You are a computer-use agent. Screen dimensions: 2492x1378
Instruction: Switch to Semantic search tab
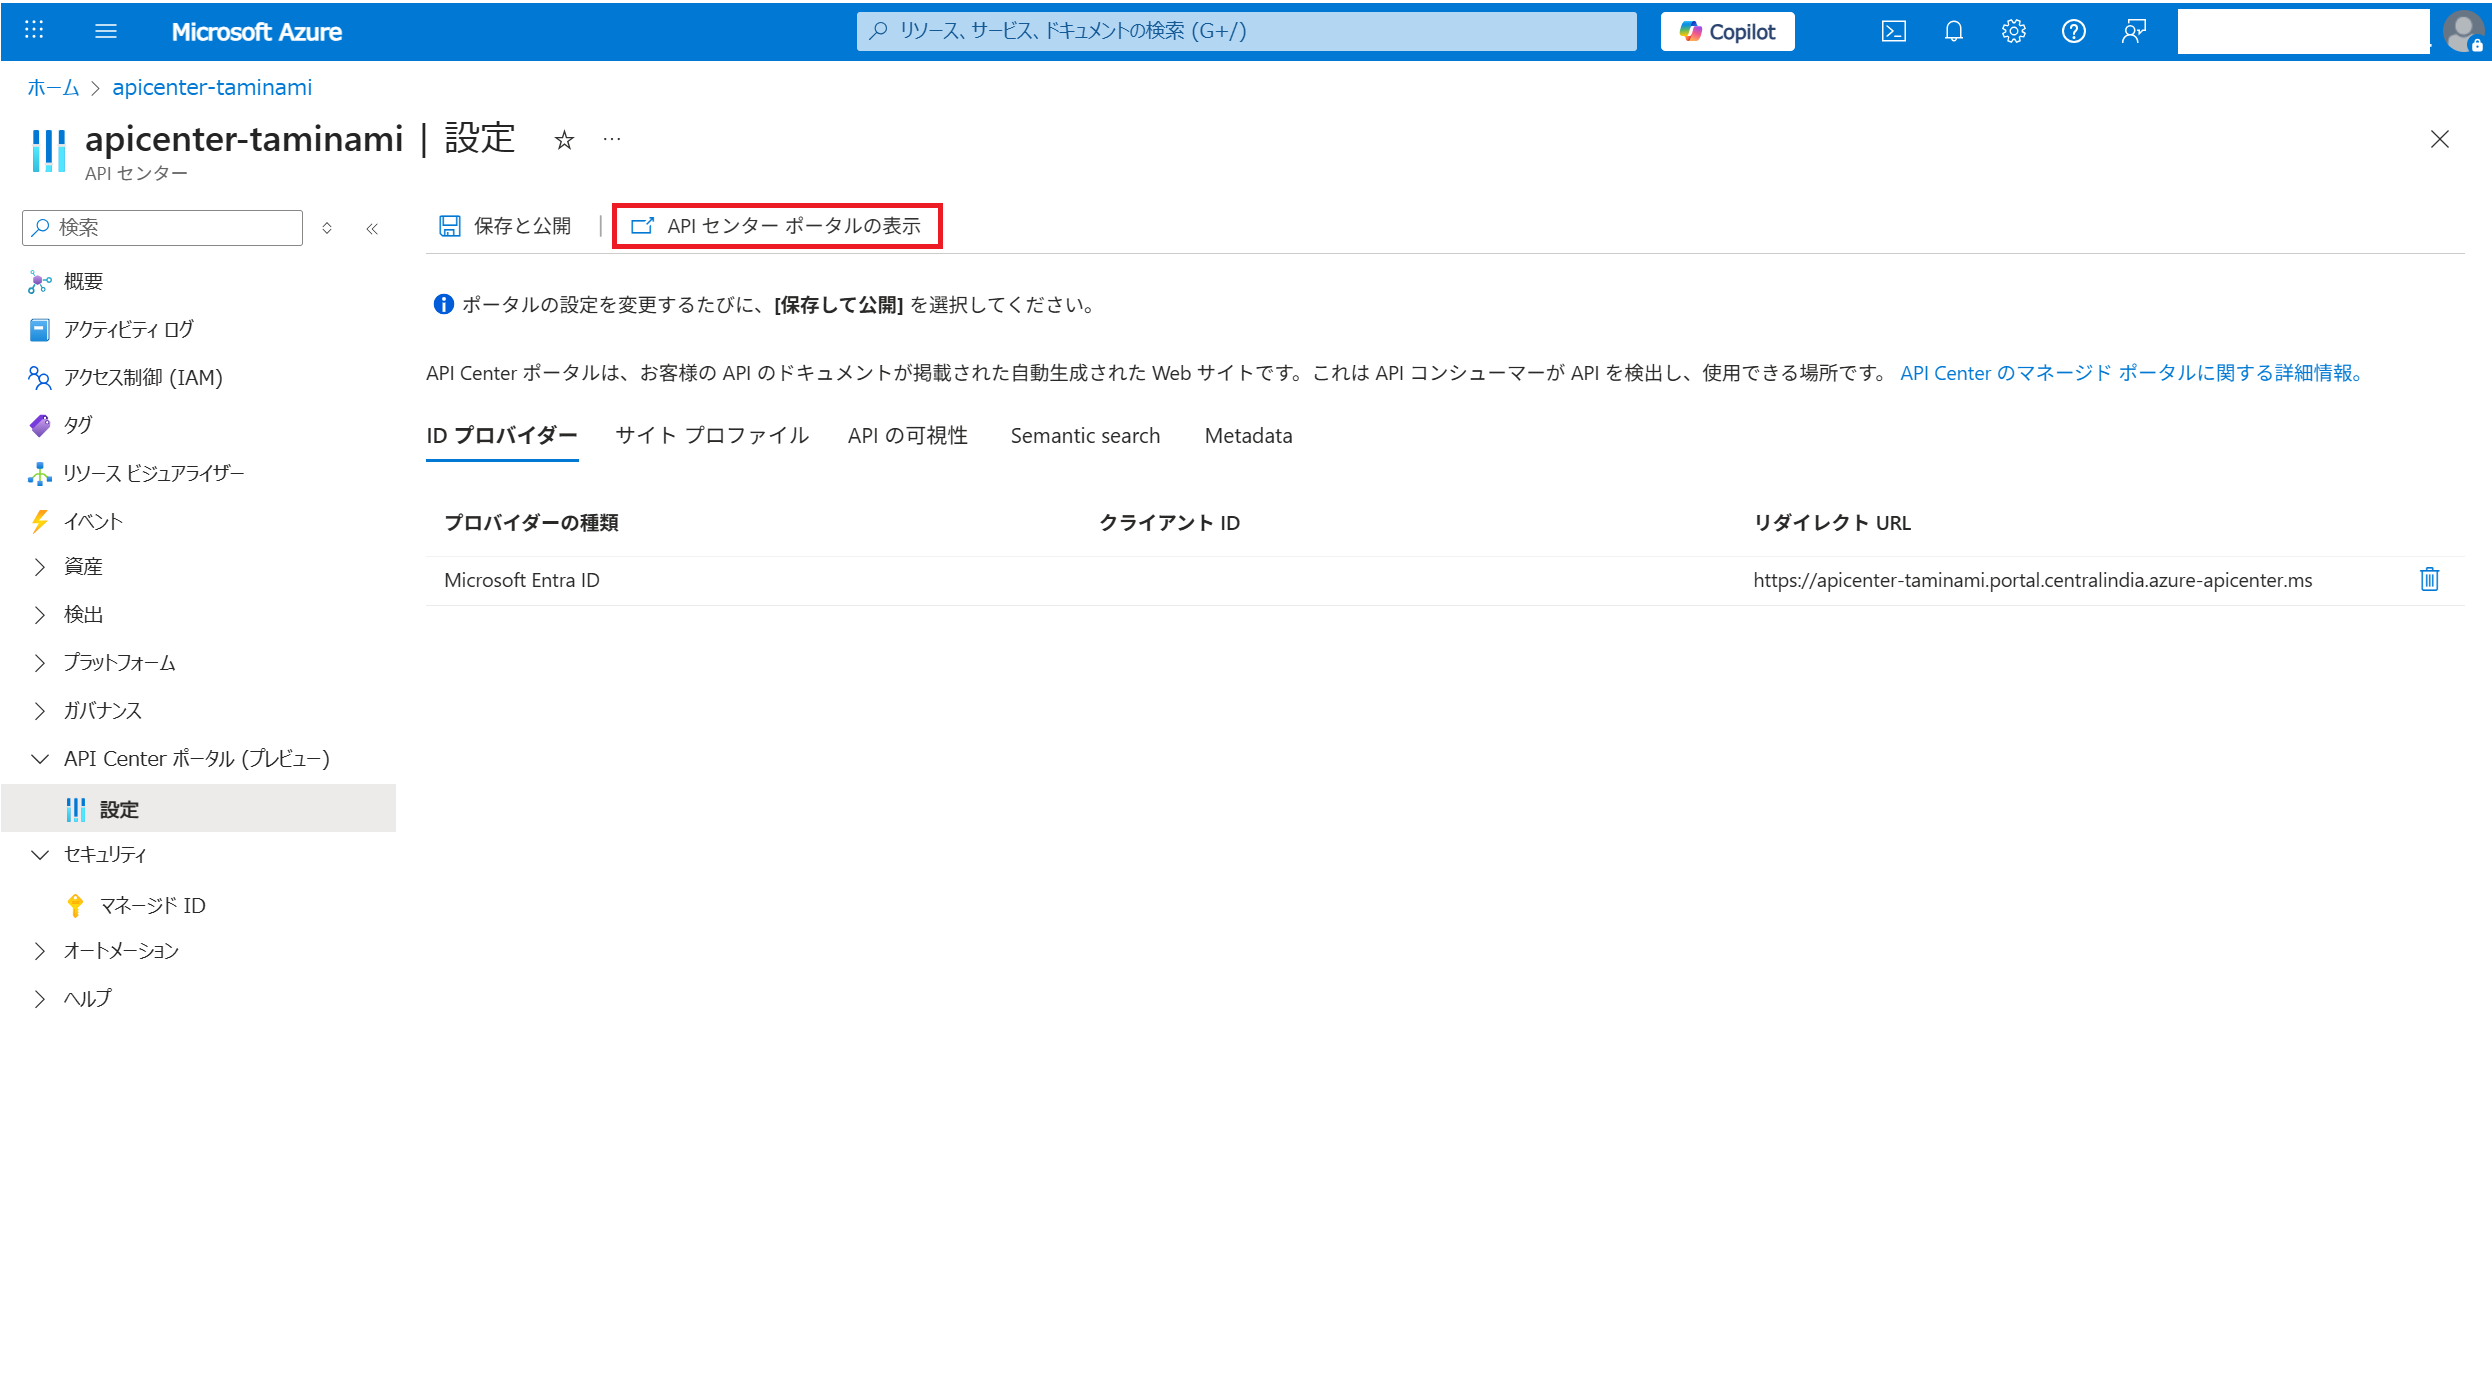[x=1085, y=436]
